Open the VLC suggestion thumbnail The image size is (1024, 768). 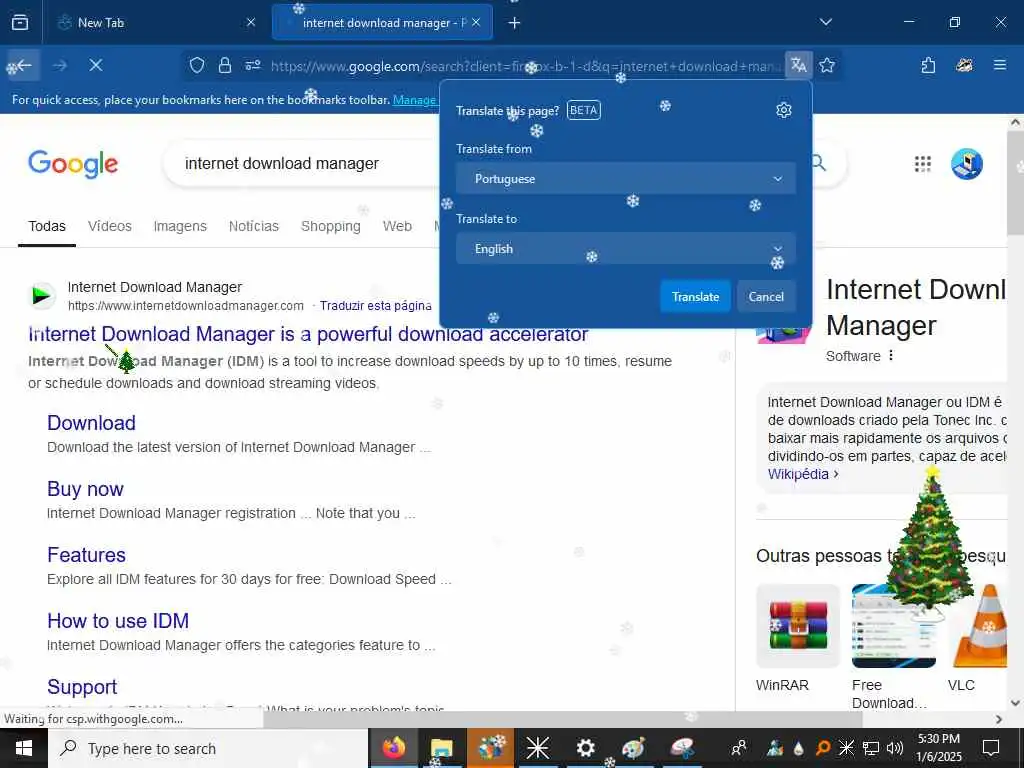pos(980,626)
